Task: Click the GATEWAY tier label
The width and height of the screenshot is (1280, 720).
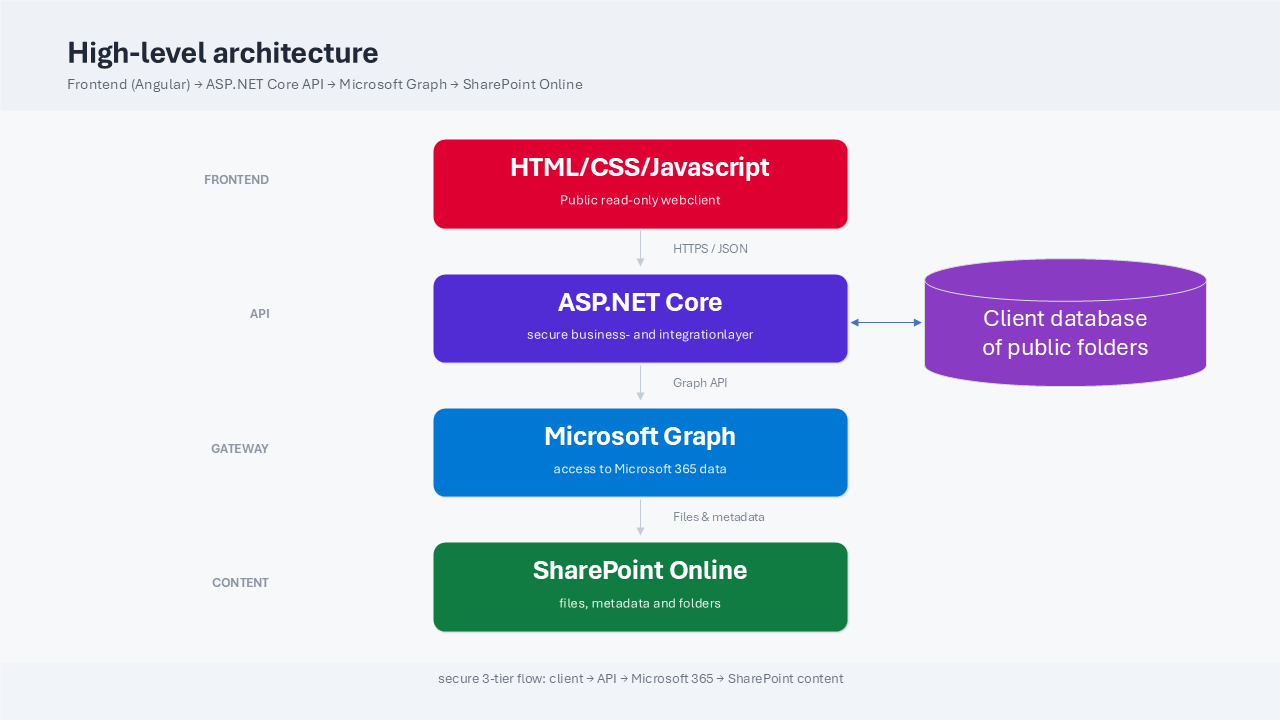Action: click(239, 449)
